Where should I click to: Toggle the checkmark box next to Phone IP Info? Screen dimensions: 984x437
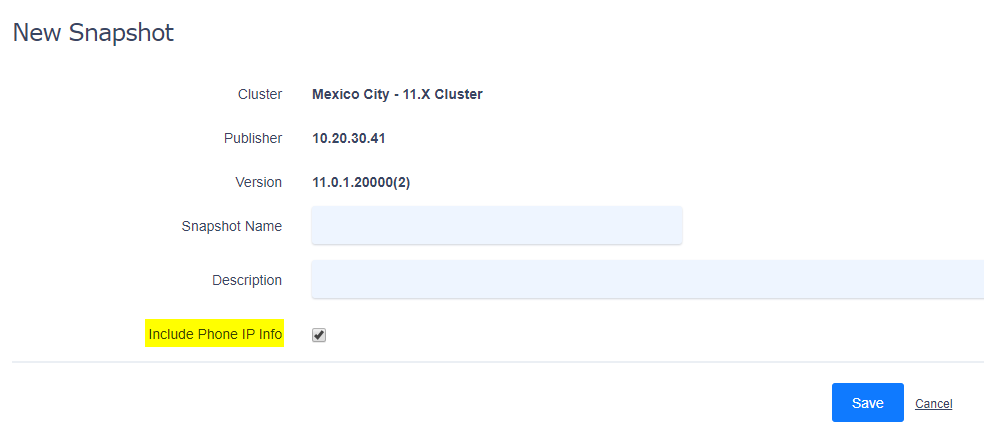coord(319,335)
